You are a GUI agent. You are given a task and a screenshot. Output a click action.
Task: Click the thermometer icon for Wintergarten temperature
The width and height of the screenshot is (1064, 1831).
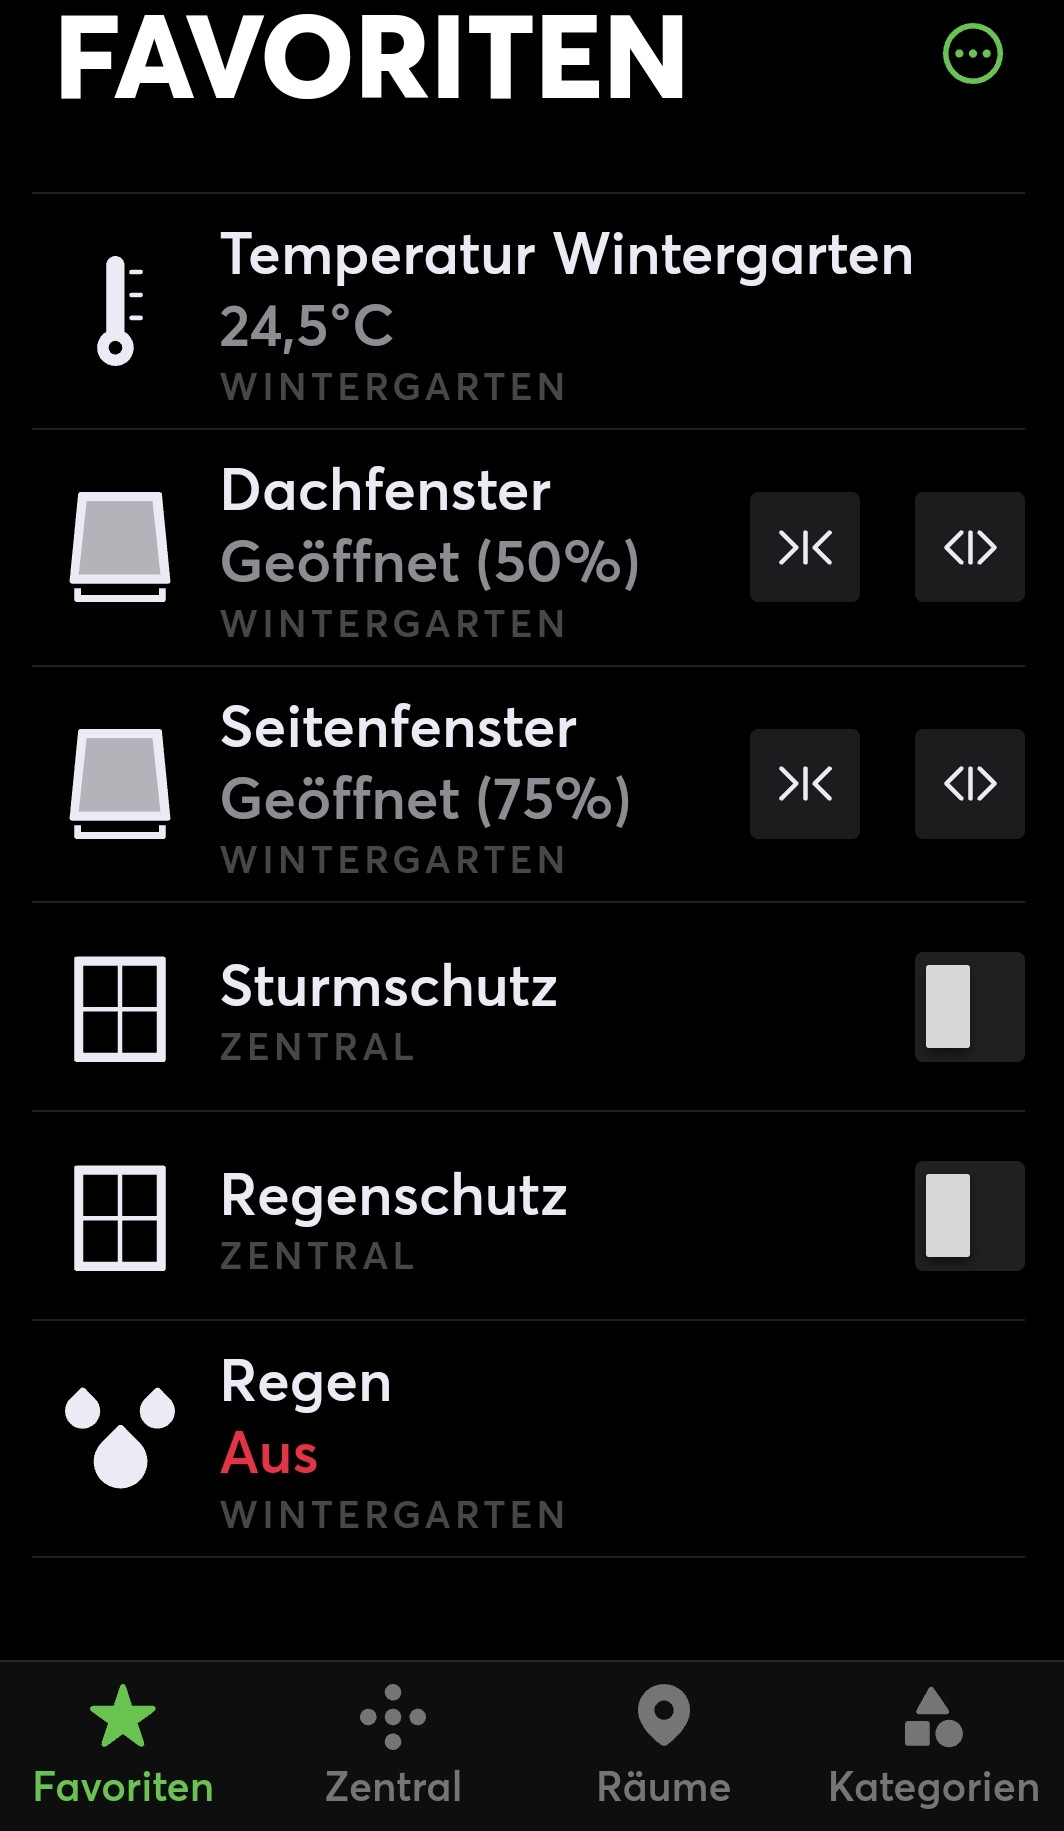pyautogui.click(x=118, y=311)
